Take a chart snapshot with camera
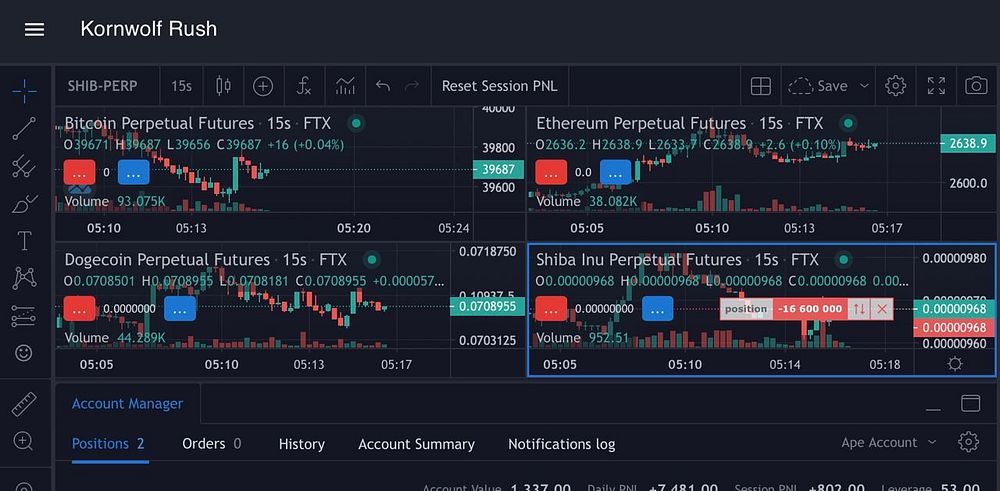This screenshot has height=491, width=1000. tap(976, 85)
